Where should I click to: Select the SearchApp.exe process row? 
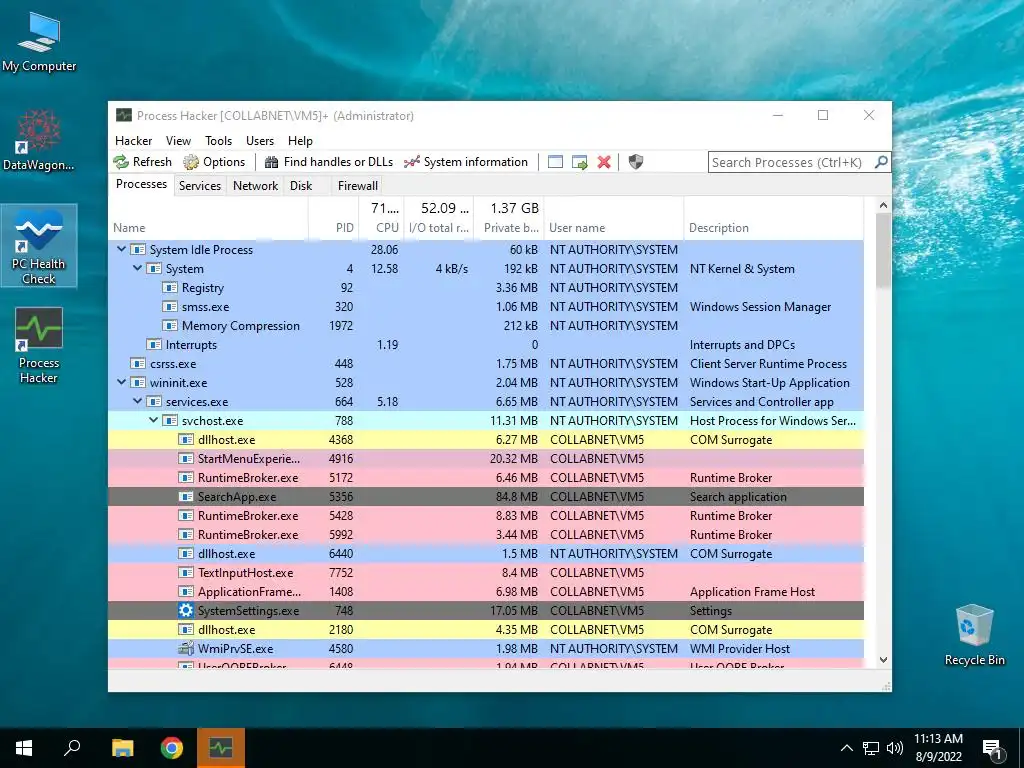(x=486, y=496)
